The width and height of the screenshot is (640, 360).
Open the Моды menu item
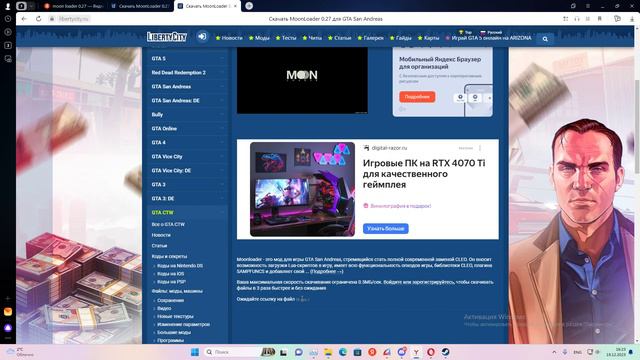click(259, 38)
